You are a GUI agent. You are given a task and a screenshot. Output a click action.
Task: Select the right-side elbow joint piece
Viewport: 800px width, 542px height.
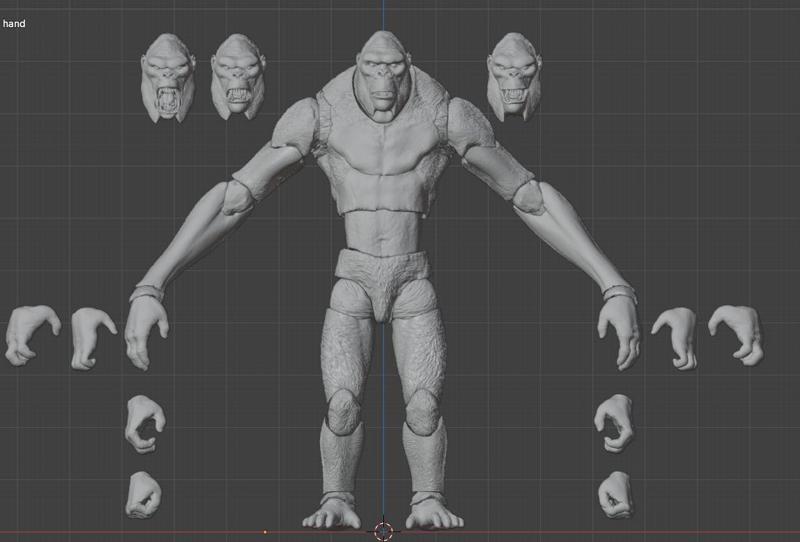529,196
